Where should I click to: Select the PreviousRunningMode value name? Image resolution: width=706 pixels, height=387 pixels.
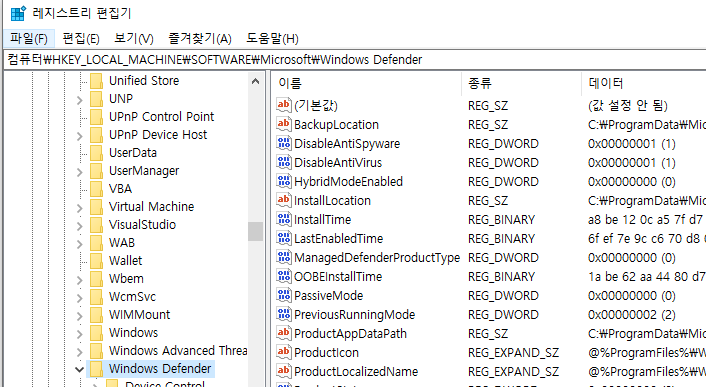pos(354,314)
